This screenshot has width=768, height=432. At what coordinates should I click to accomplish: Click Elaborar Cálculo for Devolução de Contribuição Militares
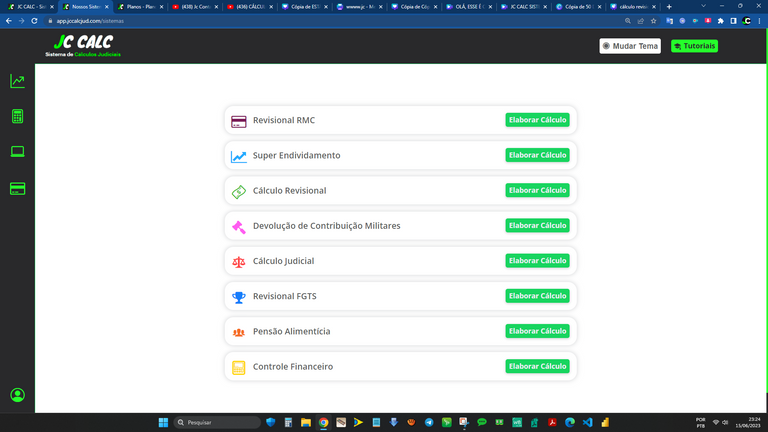(x=537, y=226)
